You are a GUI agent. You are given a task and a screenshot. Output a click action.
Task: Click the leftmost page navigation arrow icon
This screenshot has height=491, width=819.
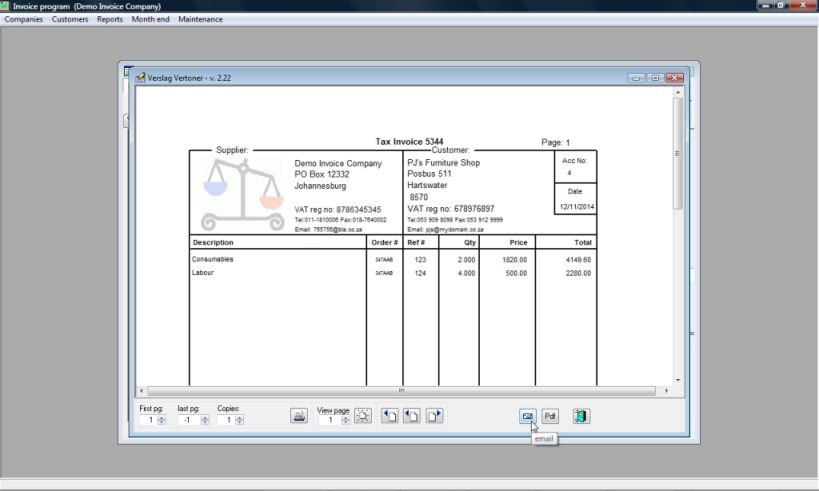click(x=390, y=417)
